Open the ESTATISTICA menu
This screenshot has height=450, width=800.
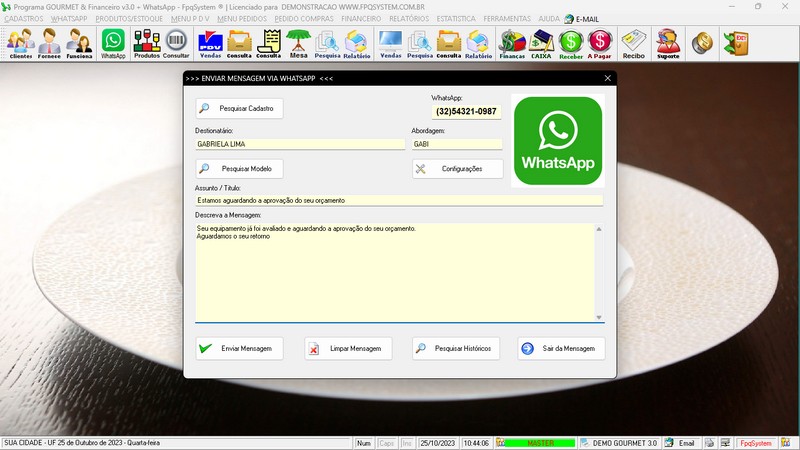coord(456,19)
